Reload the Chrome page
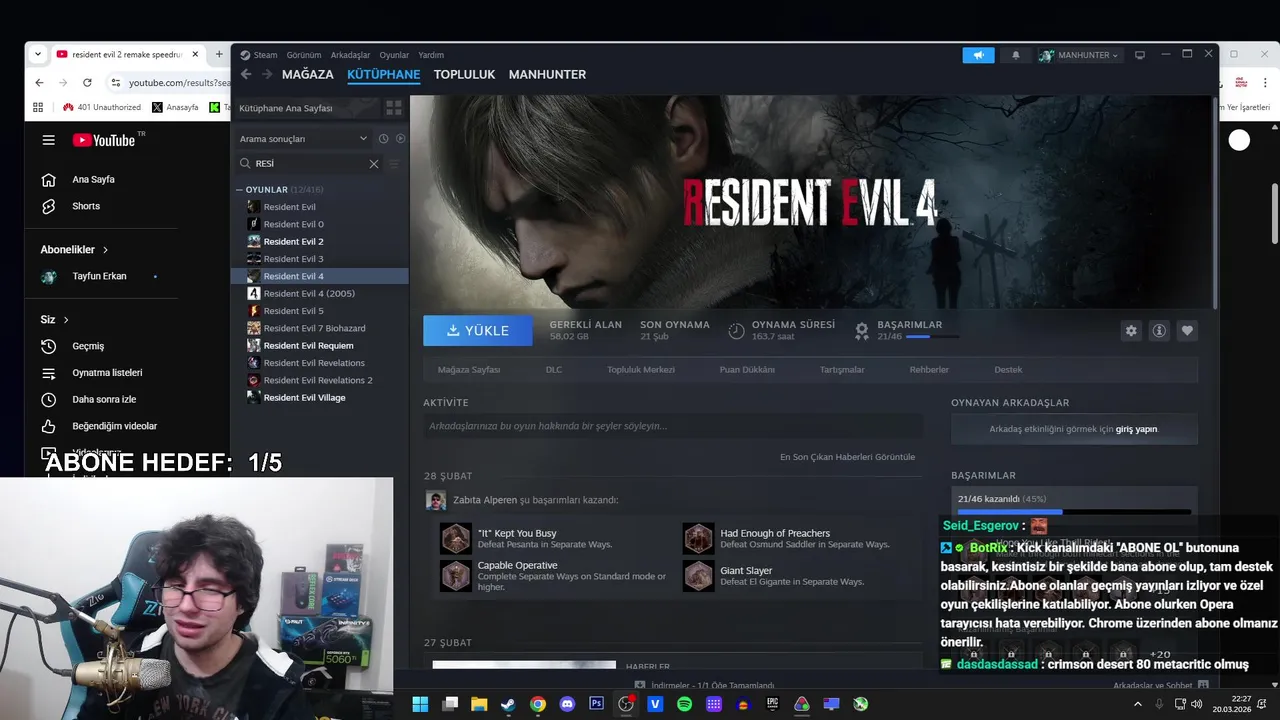The height and width of the screenshot is (720, 1280). (87, 82)
